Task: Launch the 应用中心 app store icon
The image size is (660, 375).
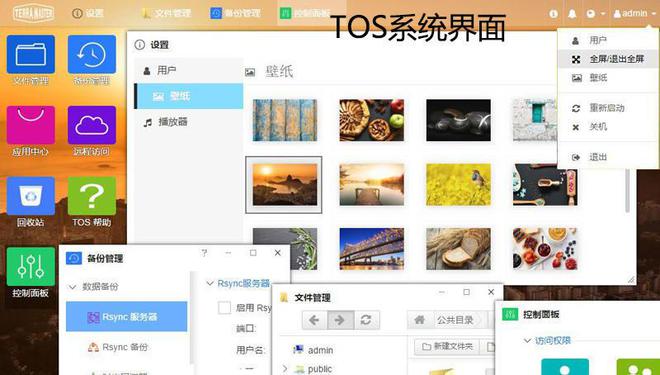Action: [31, 125]
